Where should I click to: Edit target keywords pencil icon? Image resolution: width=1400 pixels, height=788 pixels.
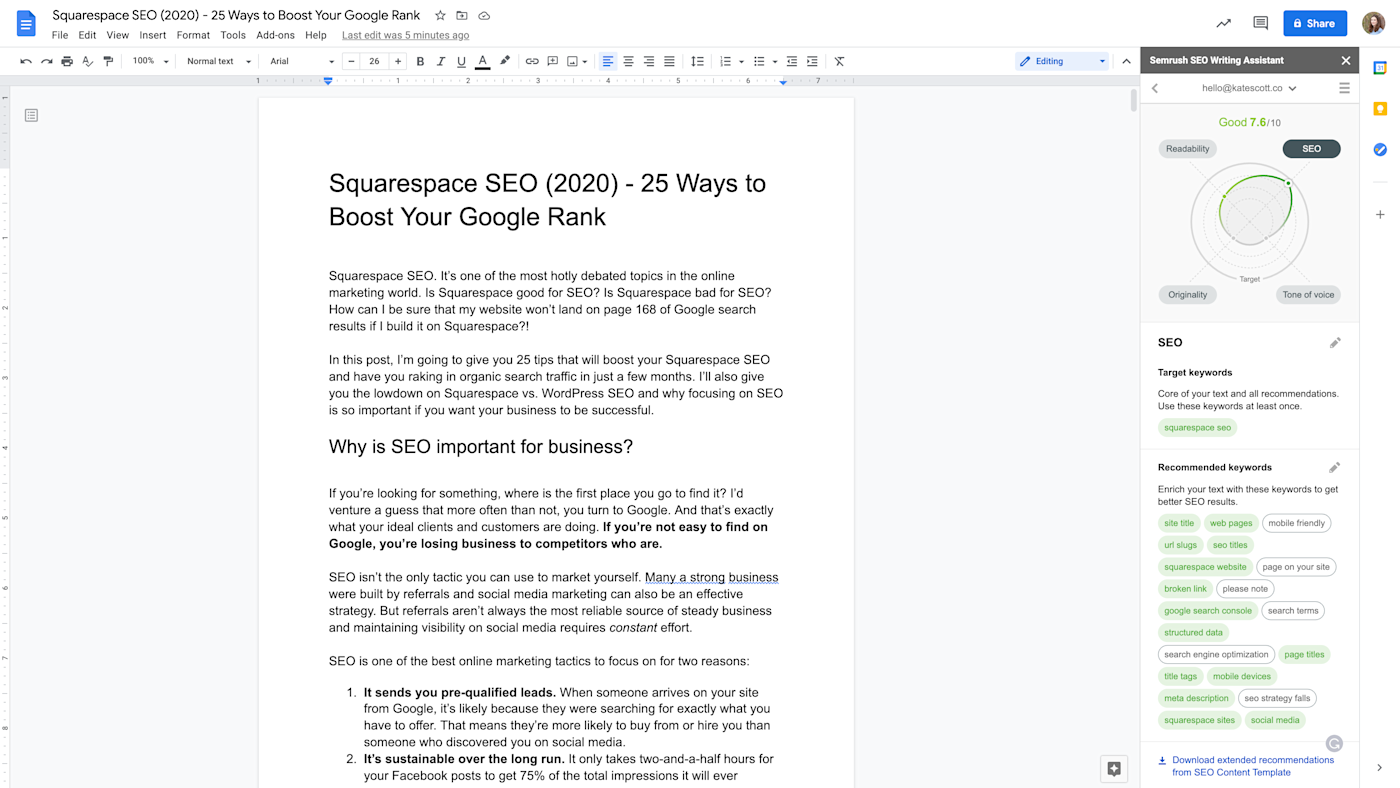[x=1335, y=343]
